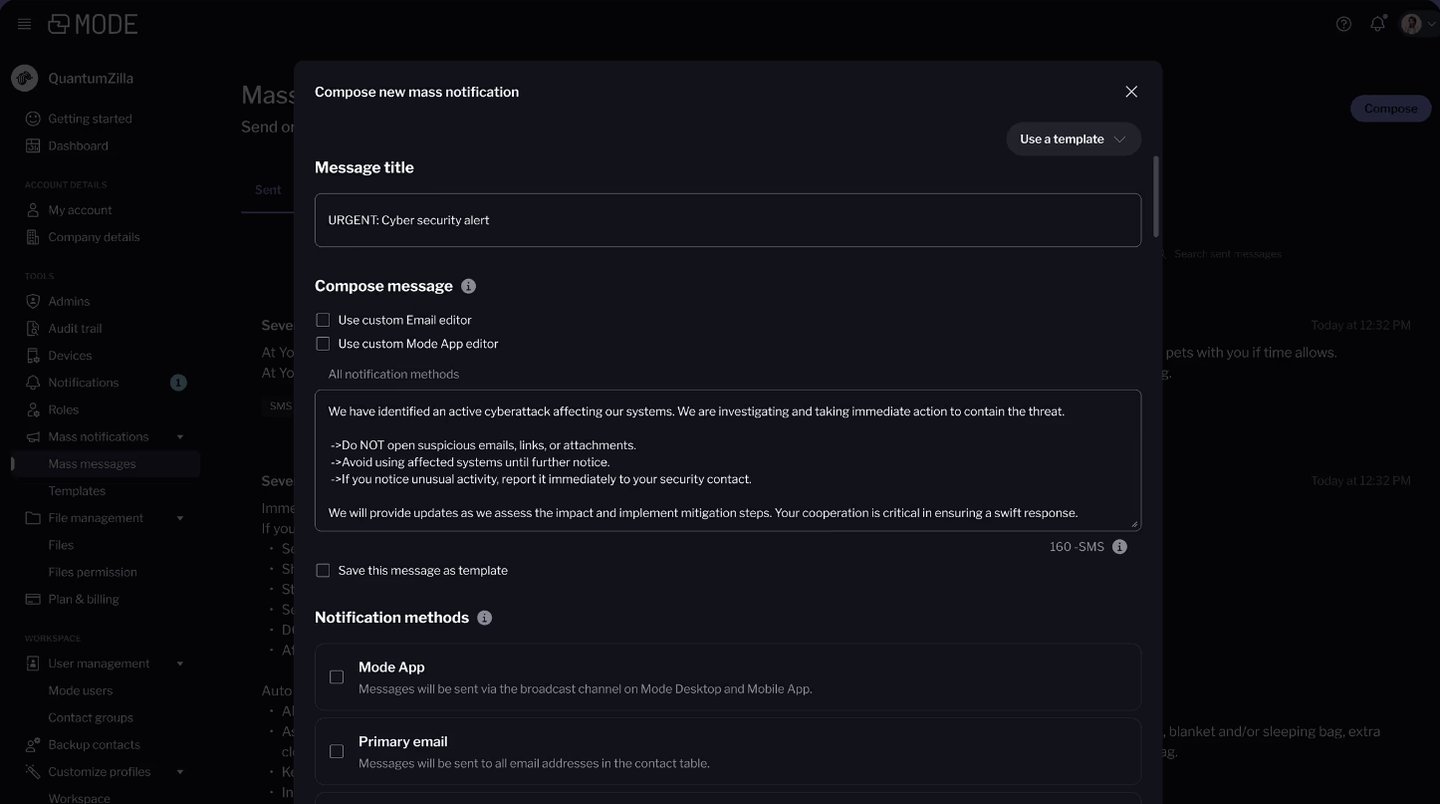
Task: Close the compose mass notification dialog
Action: click(x=1131, y=92)
